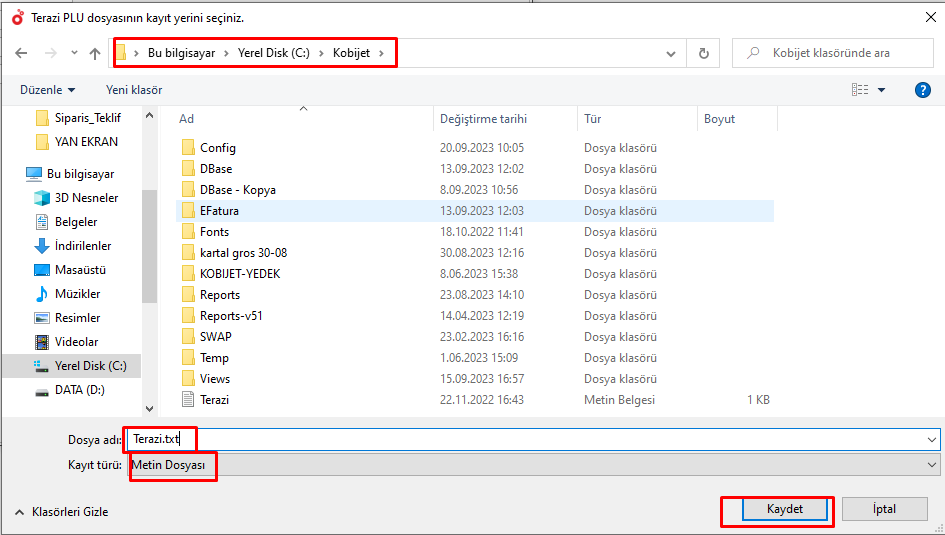The width and height of the screenshot is (945, 535).
Task: Sort by Değiştirme tarihi column header
Action: (x=483, y=119)
